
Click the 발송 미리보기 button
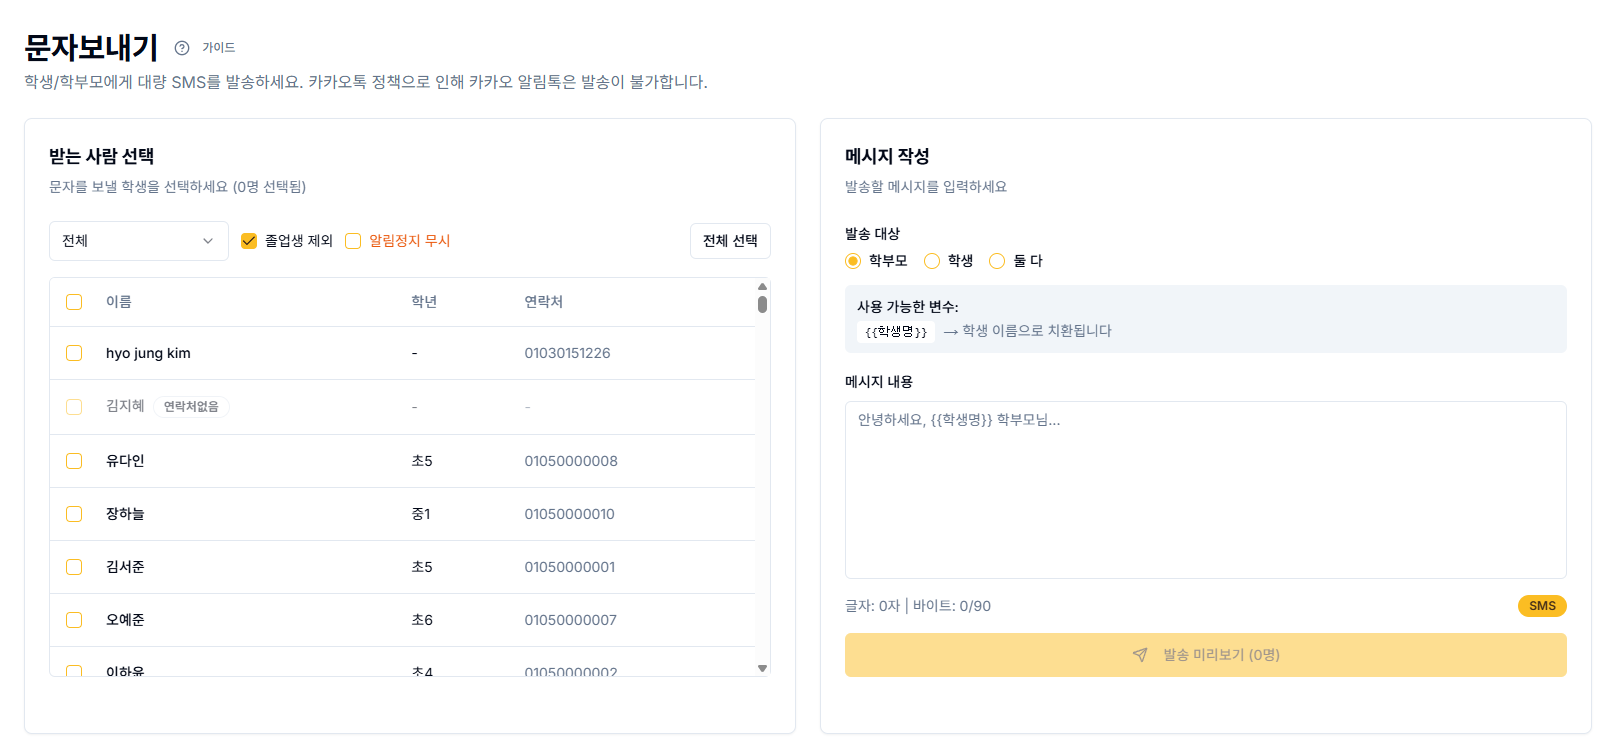pos(1205,655)
